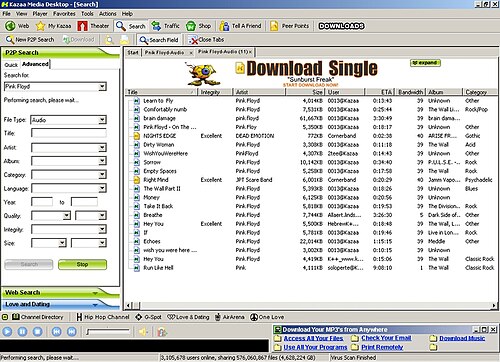Open the Favorites menu
500x362 pixels.
pos(64,14)
